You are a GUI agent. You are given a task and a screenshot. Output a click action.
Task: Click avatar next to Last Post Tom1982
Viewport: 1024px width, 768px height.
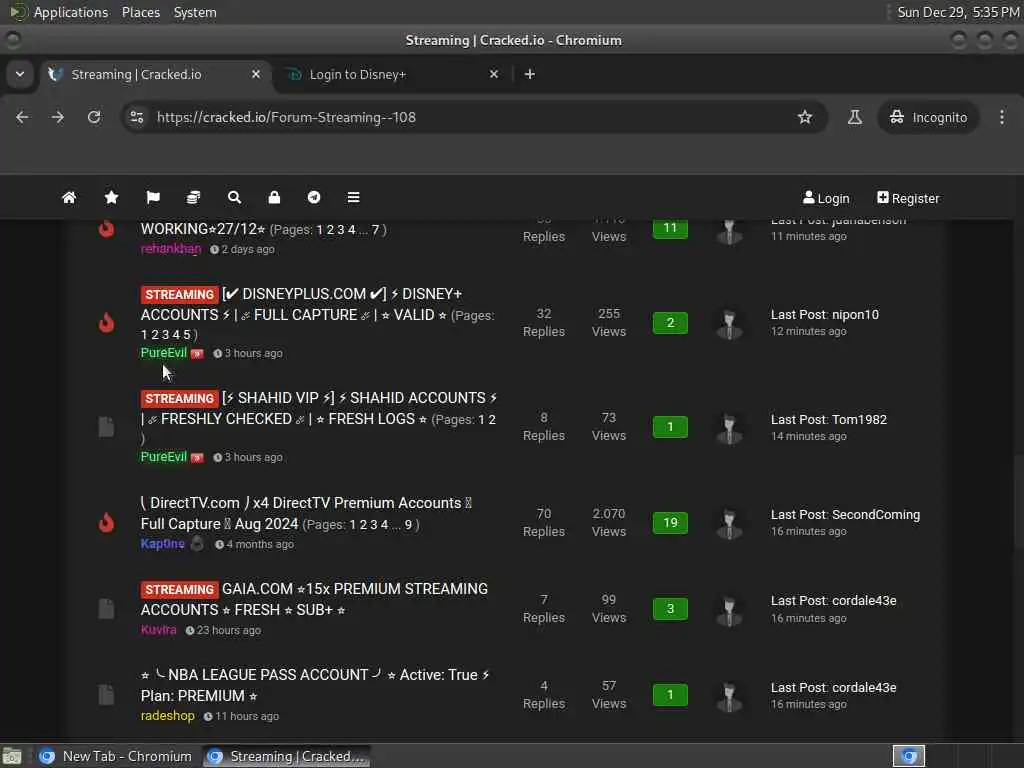[729, 428]
